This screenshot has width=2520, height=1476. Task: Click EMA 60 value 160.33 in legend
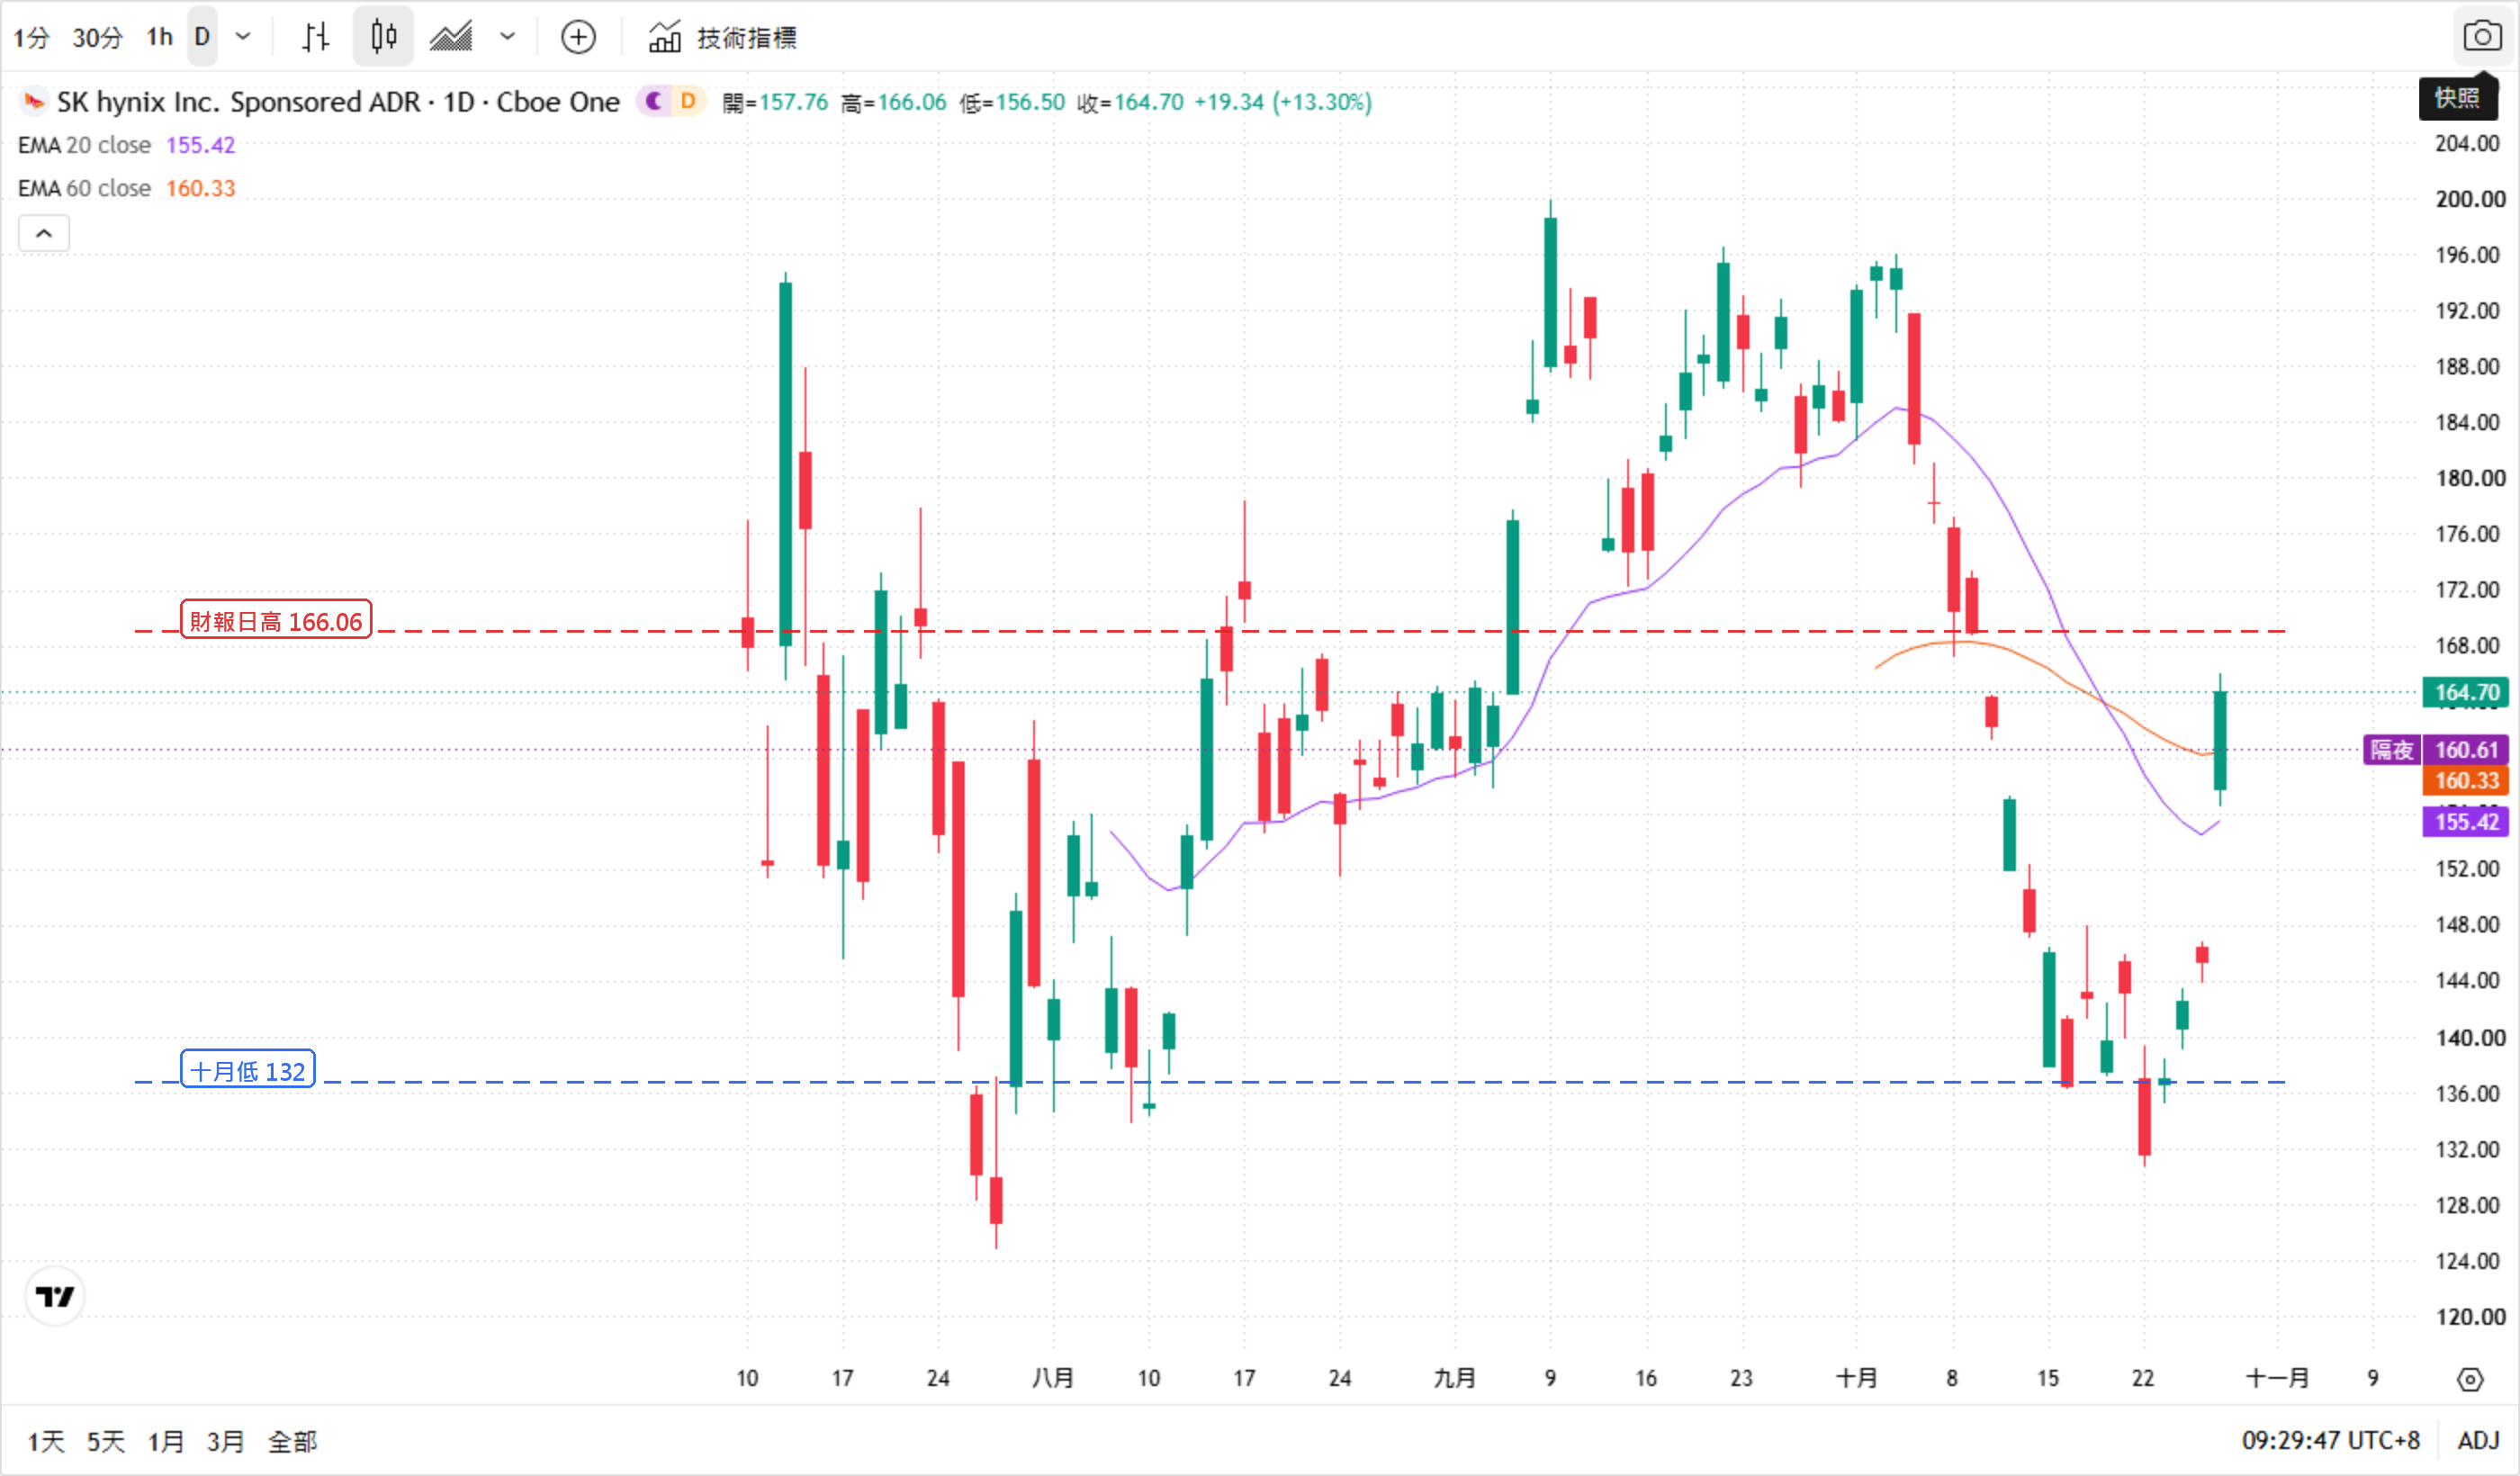point(200,188)
